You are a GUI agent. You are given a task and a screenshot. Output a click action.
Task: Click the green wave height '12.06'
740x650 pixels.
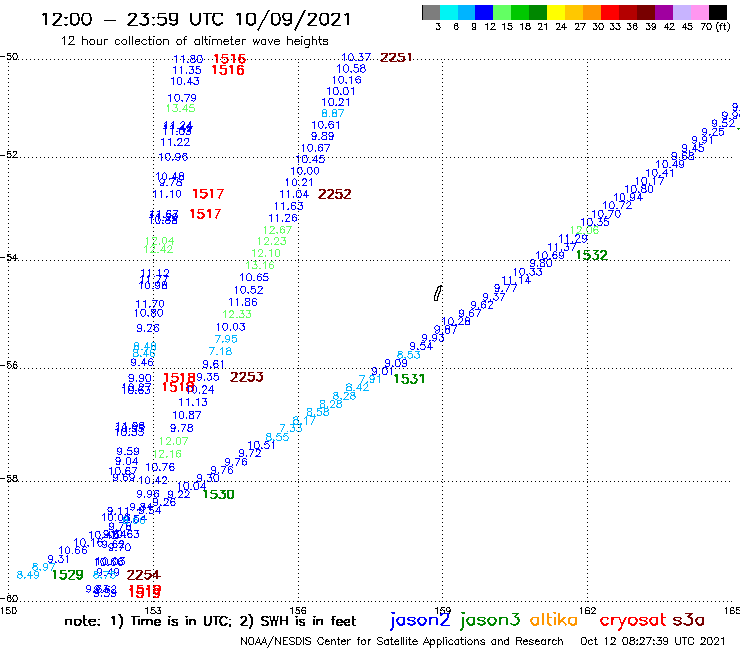[584, 230]
